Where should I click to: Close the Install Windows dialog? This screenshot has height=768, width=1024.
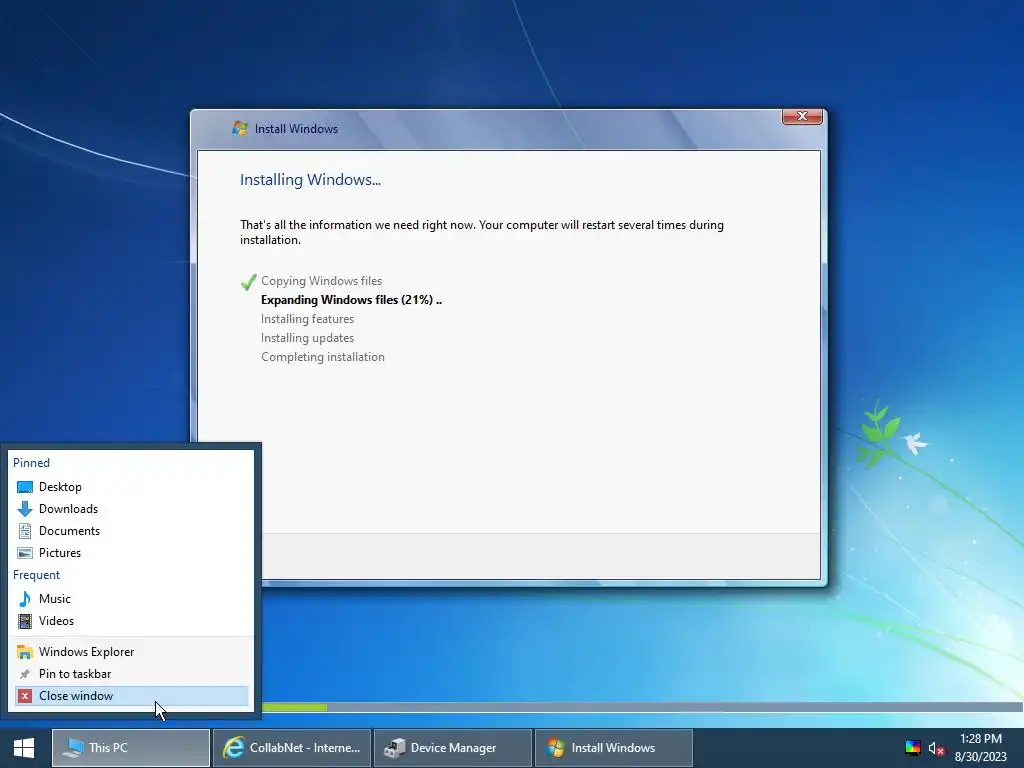tap(802, 116)
